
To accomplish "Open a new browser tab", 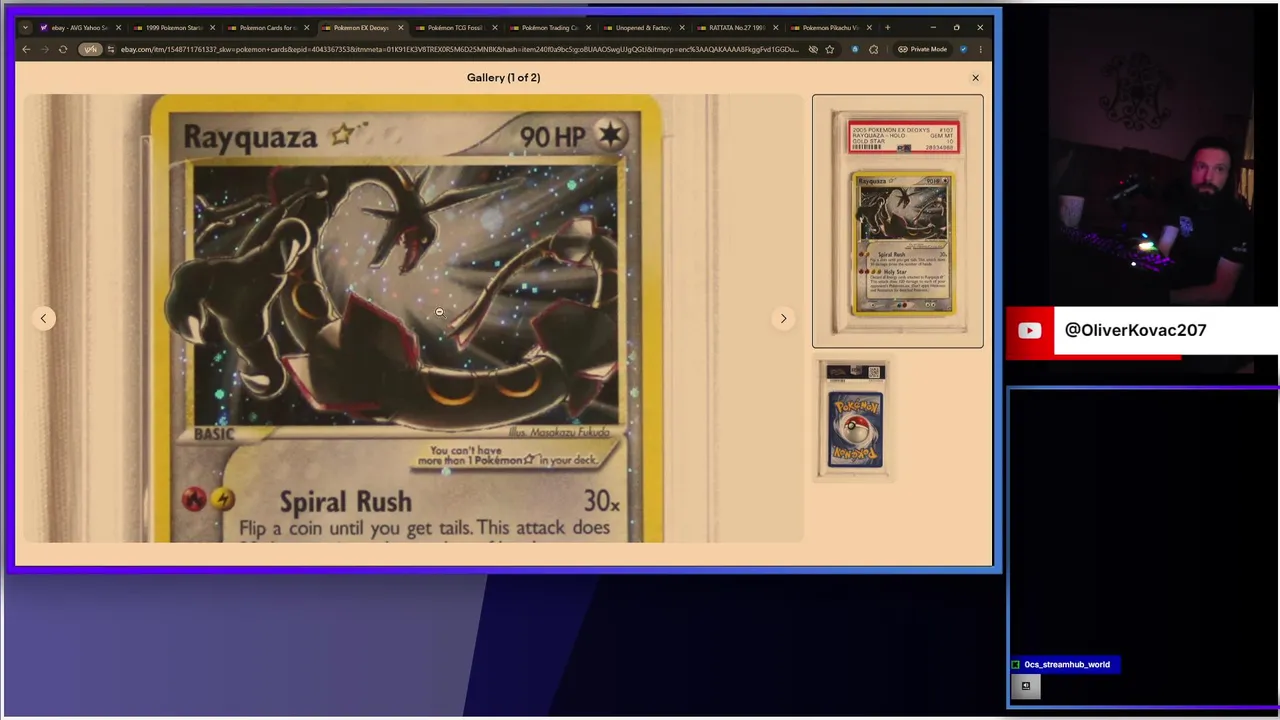I will [887, 28].
